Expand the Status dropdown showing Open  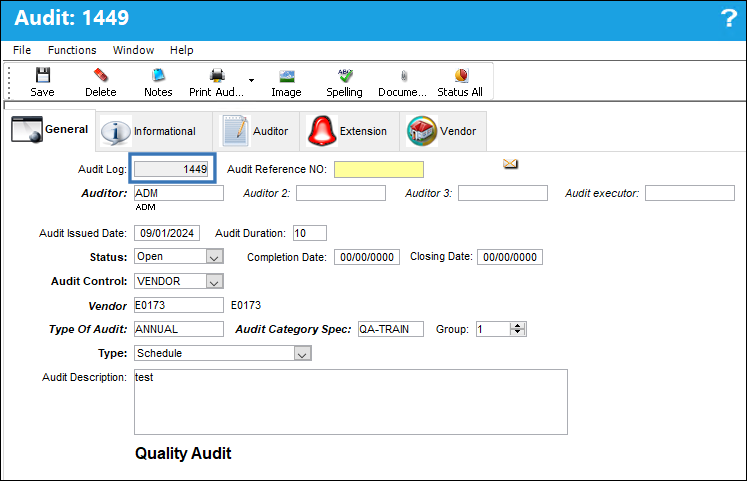(x=214, y=257)
